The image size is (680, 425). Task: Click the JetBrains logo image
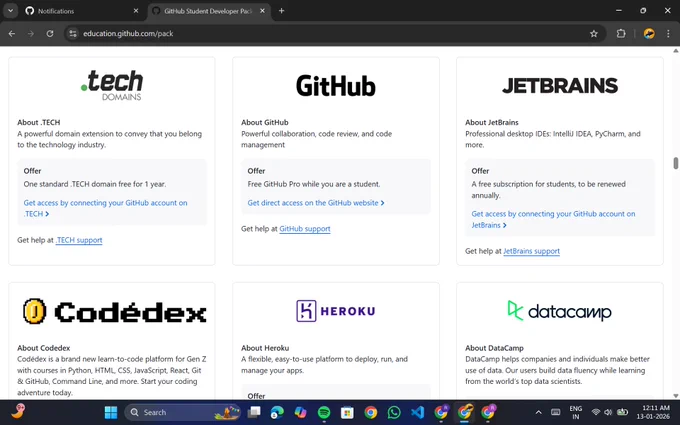(x=560, y=85)
